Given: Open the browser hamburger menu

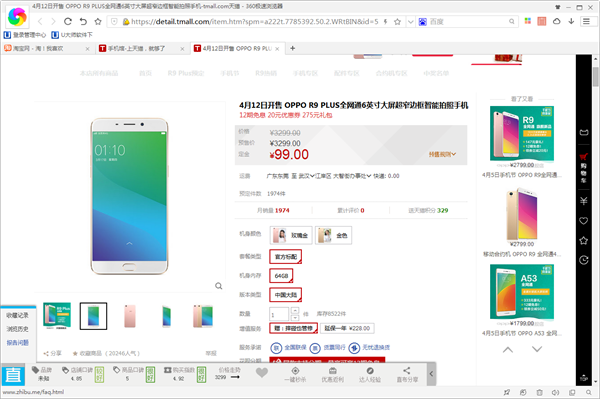Looking at the screenshot, I should coord(586,21).
